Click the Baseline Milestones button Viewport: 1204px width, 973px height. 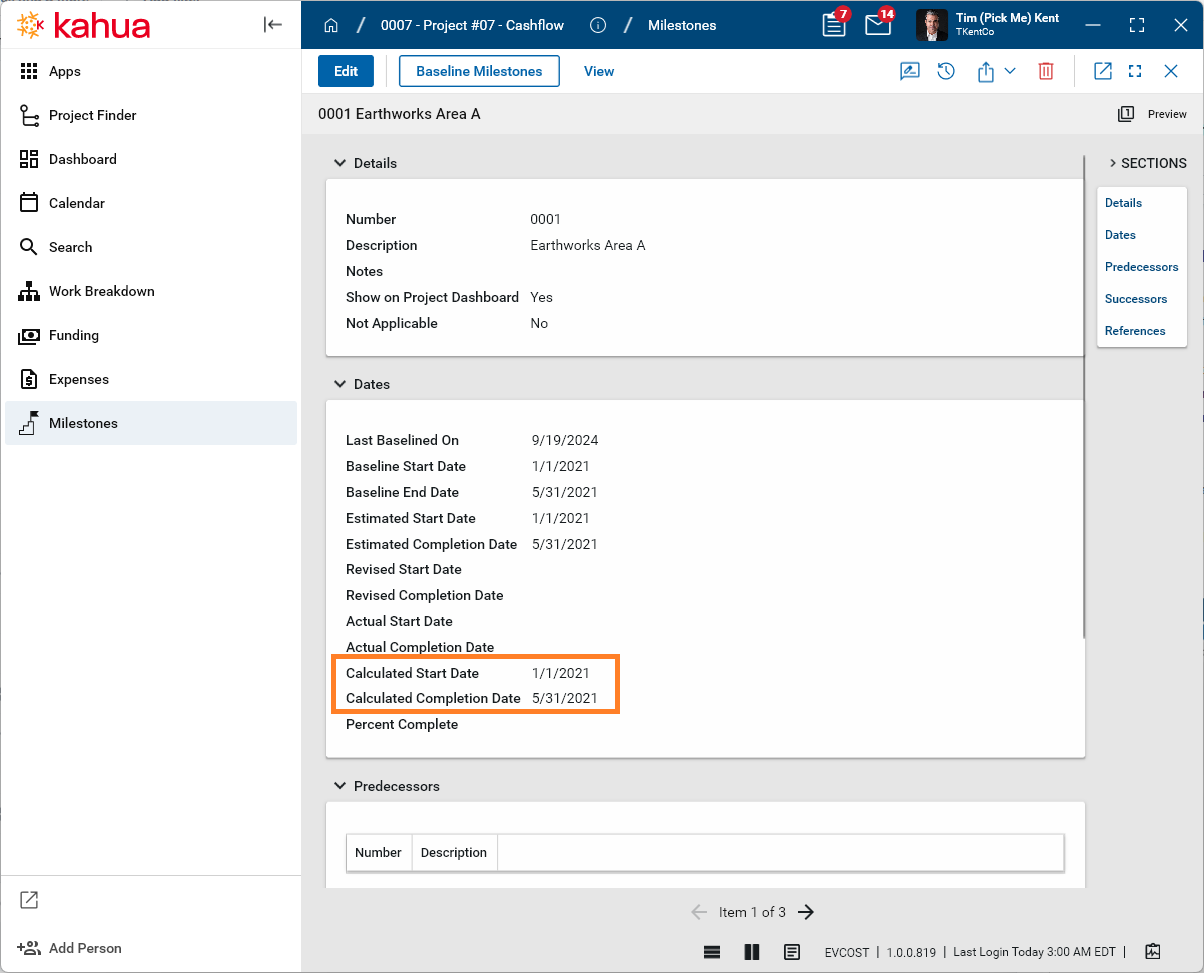pyautogui.click(x=479, y=71)
